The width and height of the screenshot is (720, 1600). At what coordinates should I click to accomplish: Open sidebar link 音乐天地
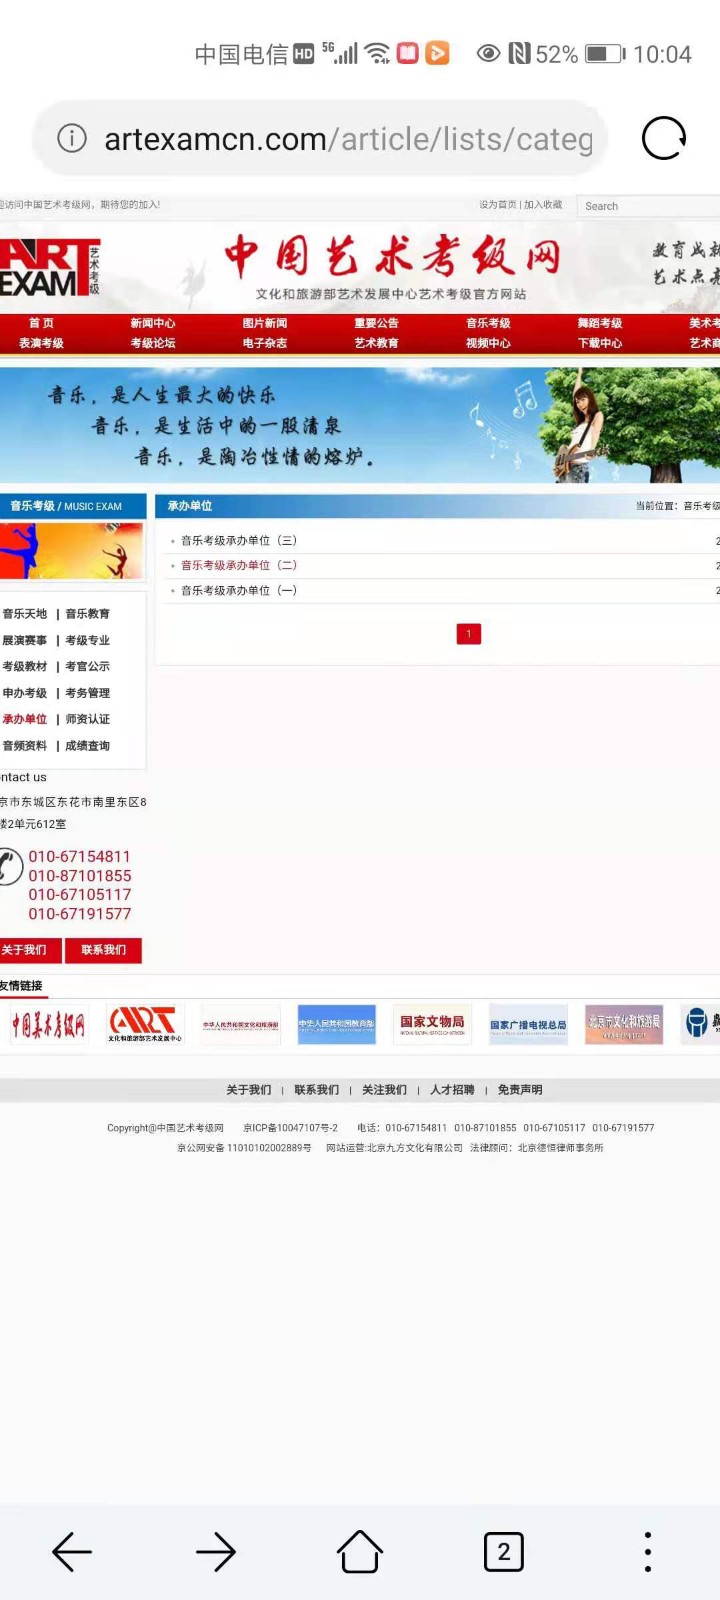pos(25,614)
